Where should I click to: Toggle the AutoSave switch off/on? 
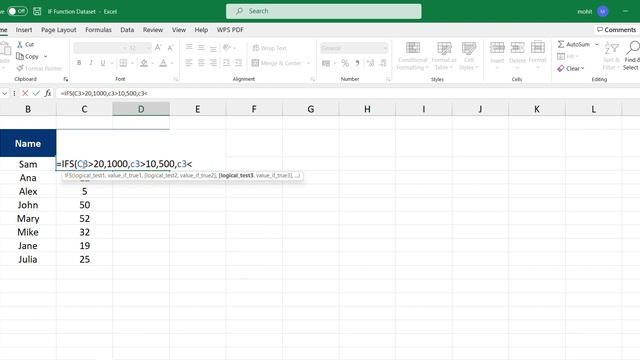(17, 11)
